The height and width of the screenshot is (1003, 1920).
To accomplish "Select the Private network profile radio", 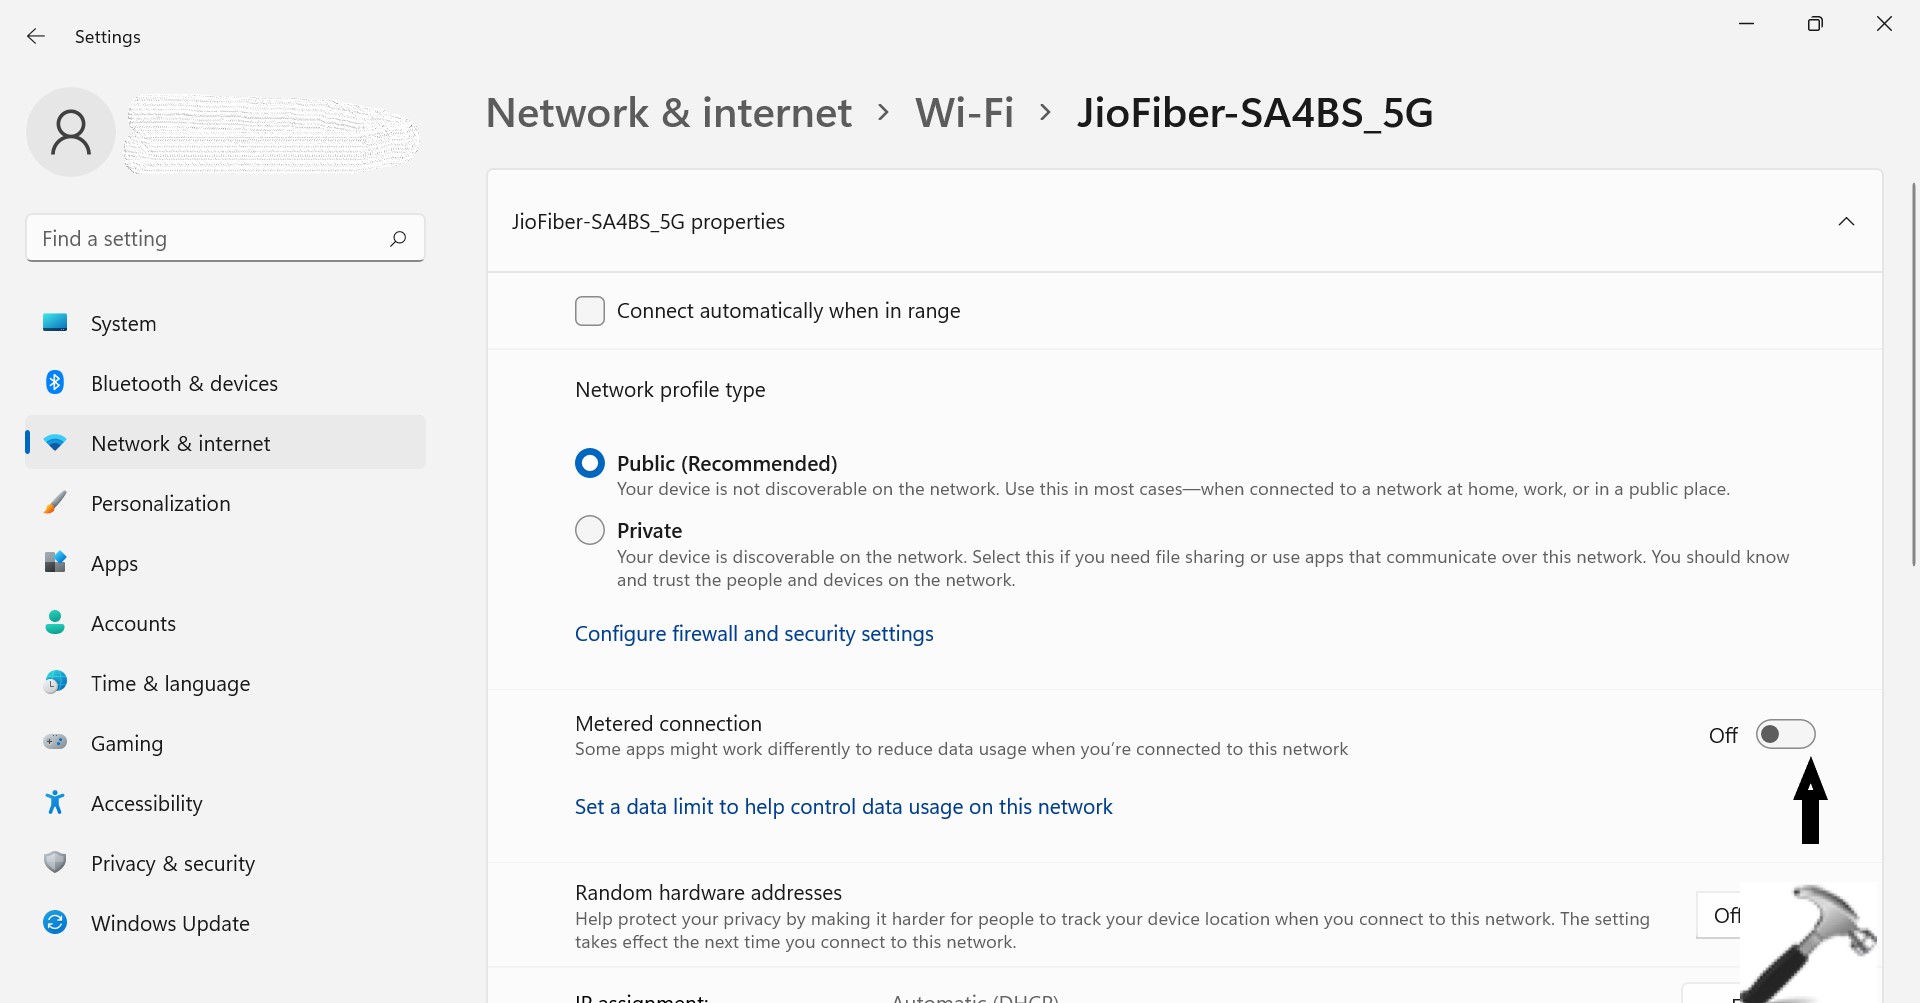I will tap(590, 530).
